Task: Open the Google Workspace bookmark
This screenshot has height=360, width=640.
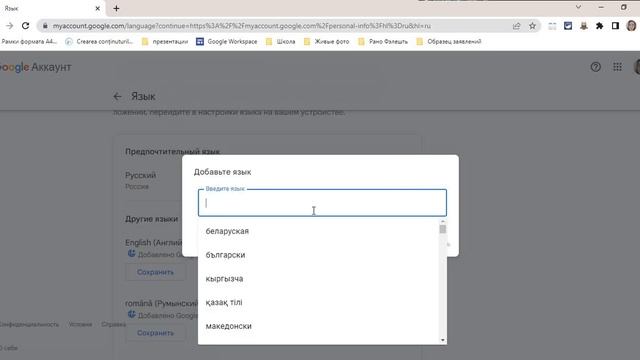Action: pyautogui.click(x=227, y=42)
